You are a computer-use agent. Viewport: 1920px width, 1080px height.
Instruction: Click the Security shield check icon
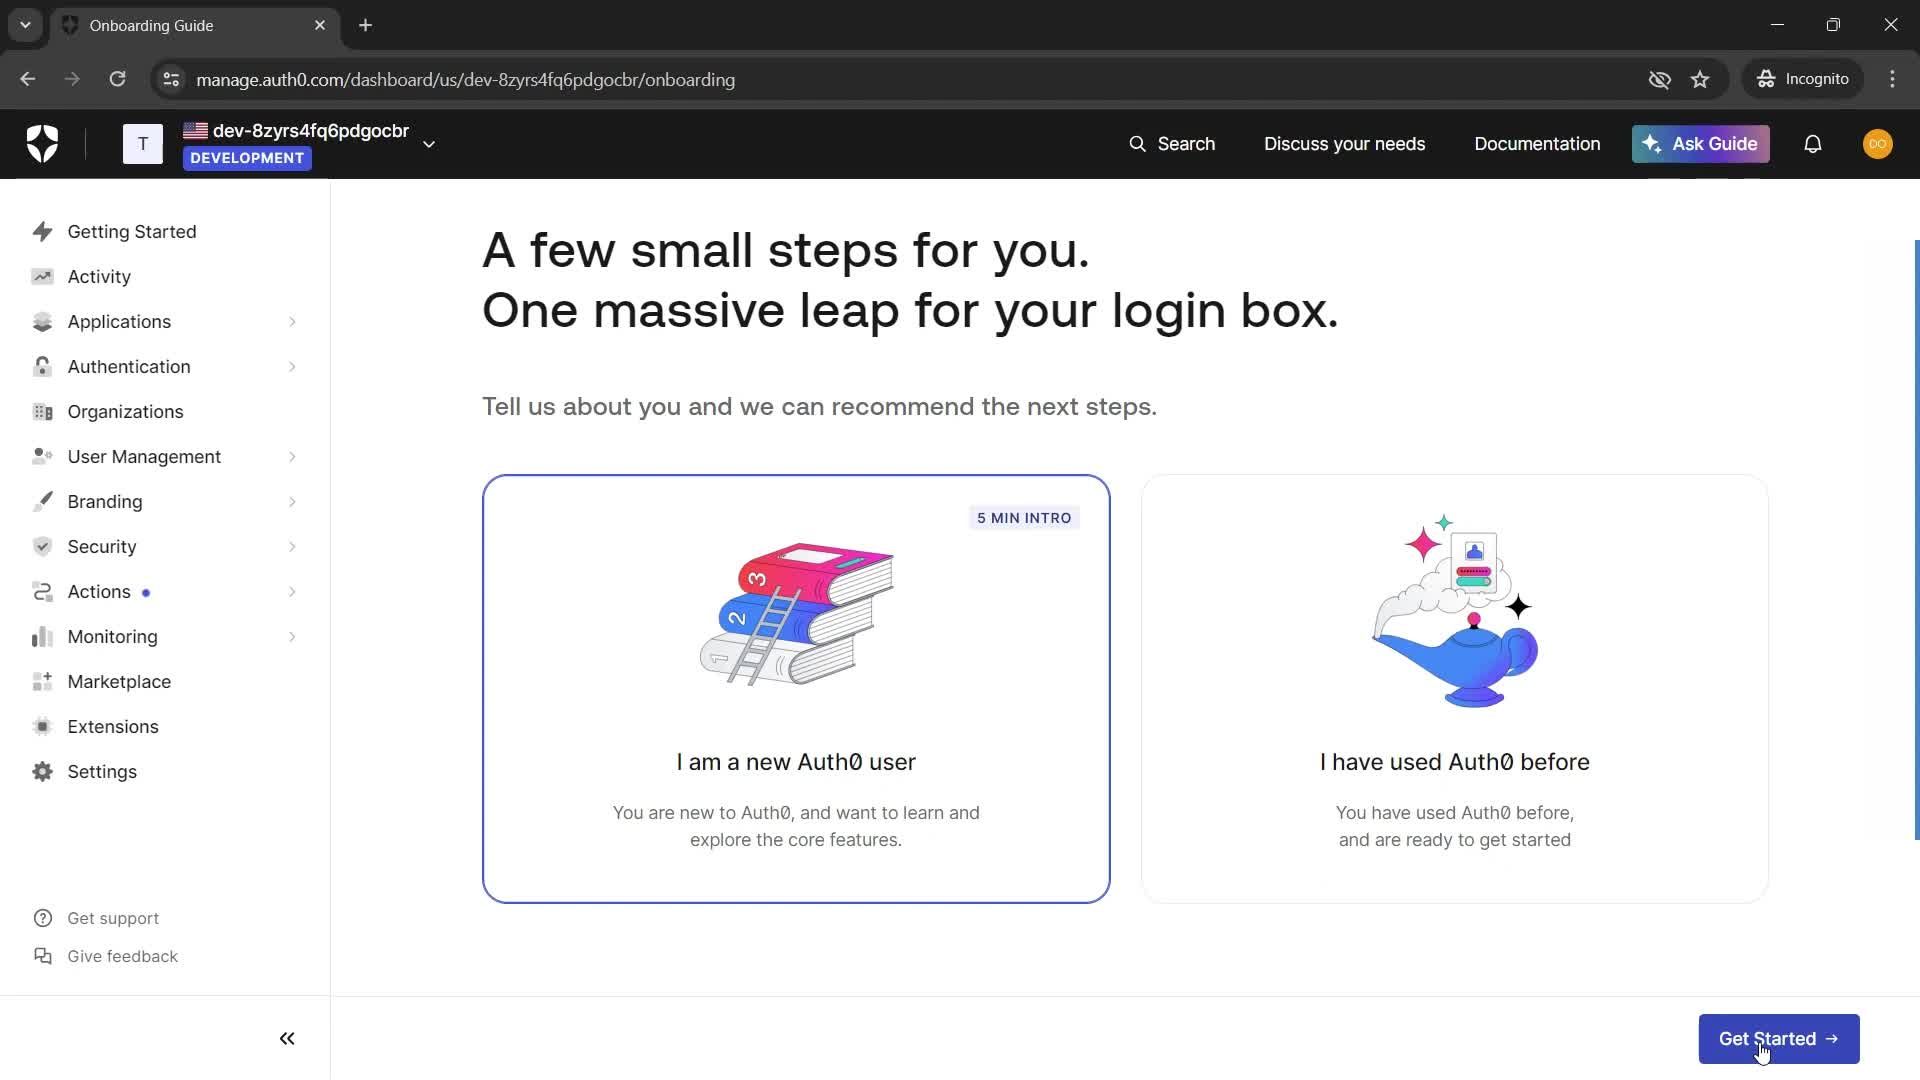click(x=42, y=547)
